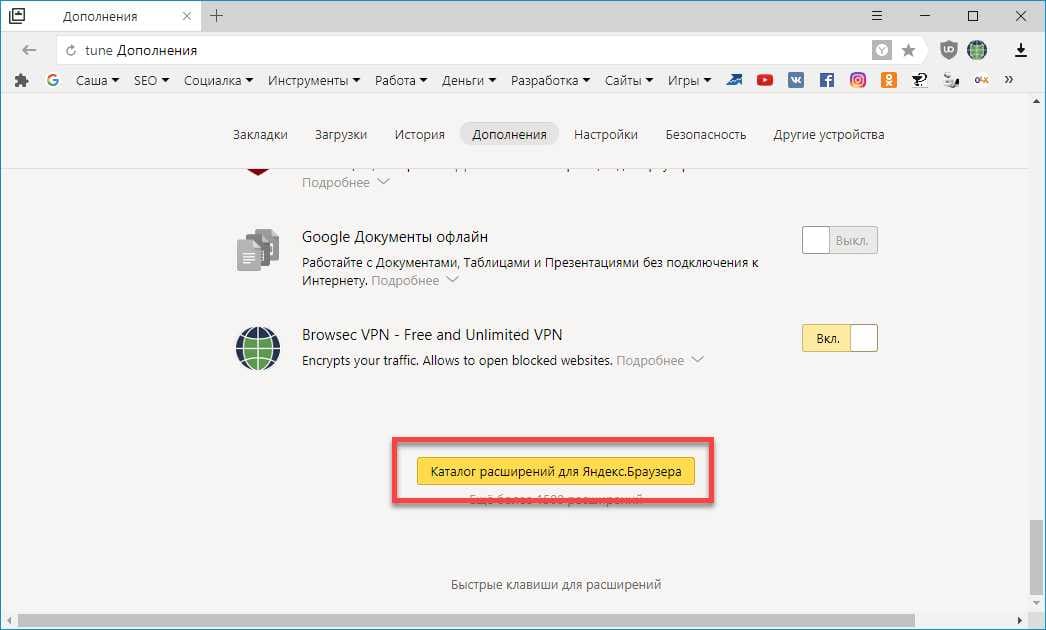Screen dimensions: 1046x630
Task: Minimize the browser window
Action: click(x=925, y=15)
